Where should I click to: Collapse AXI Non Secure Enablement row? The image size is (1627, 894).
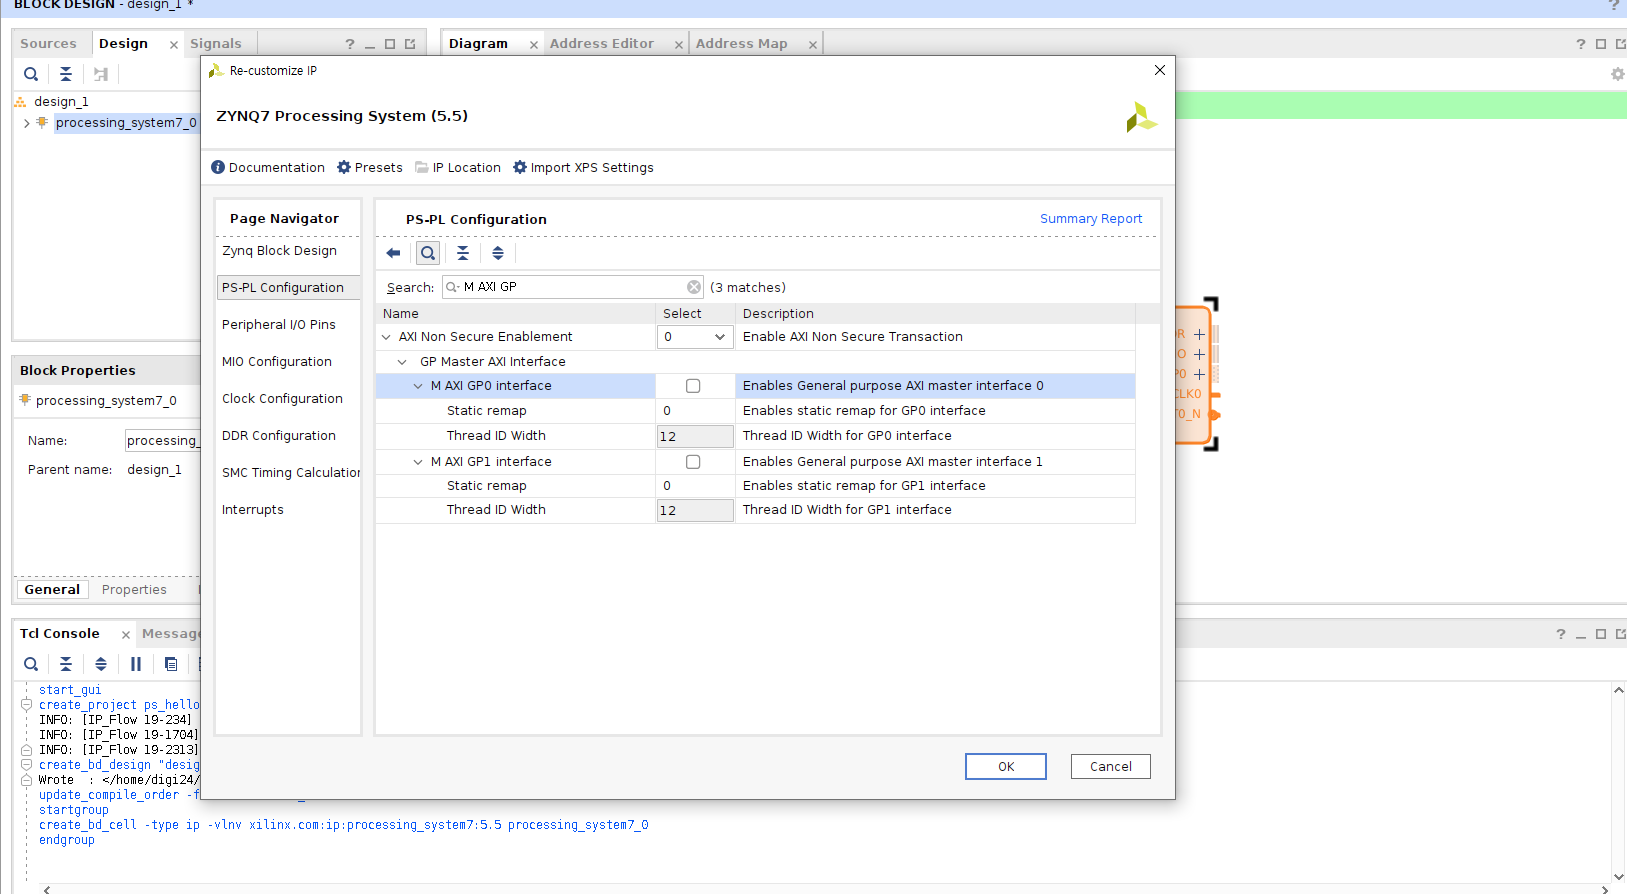click(x=386, y=337)
